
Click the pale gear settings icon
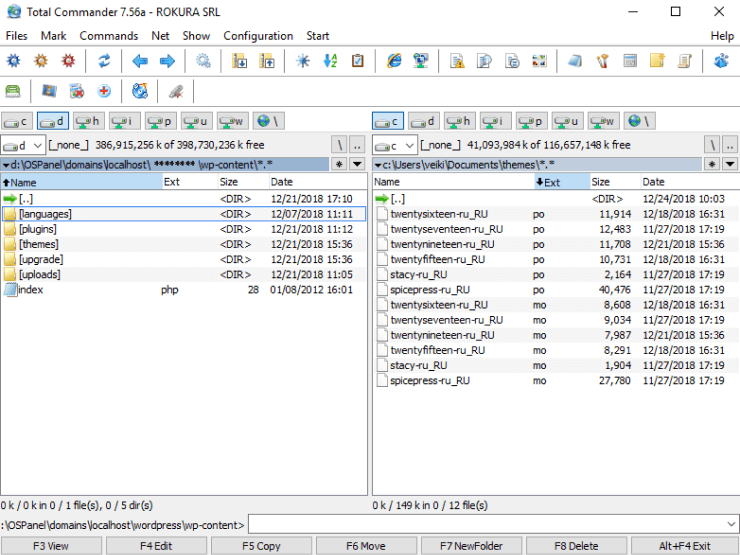point(203,61)
